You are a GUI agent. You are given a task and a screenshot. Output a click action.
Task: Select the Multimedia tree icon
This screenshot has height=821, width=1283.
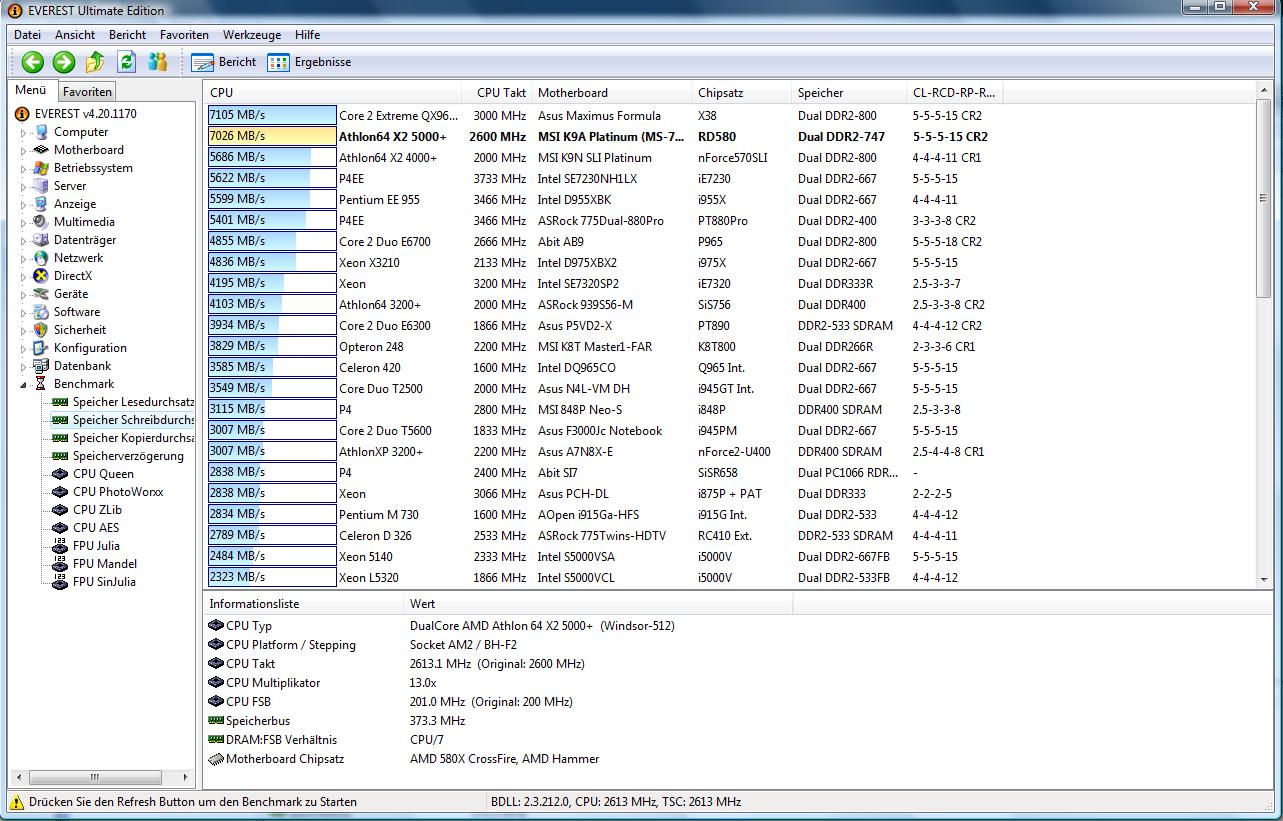41,222
